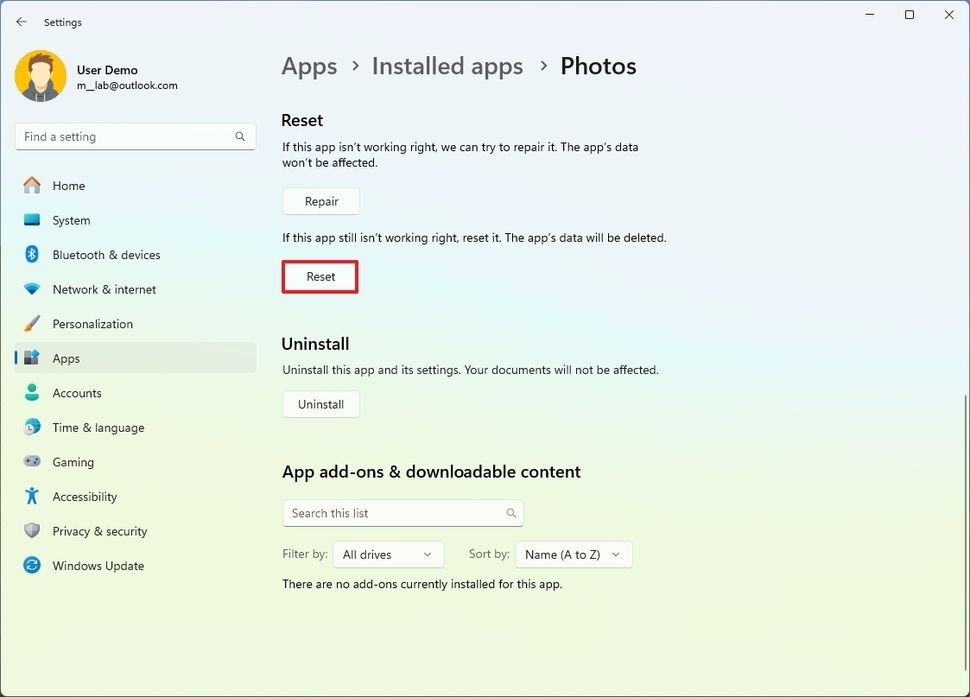This screenshot has height=697, width=970.
Task: Click the User Demo account name
Action: (x=107, y=70)
